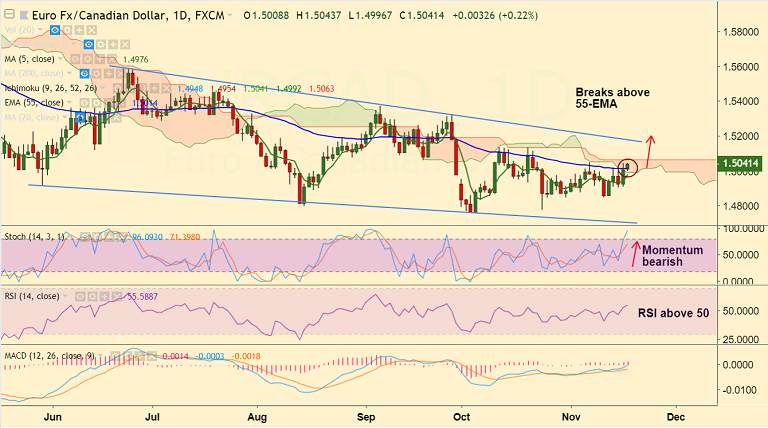Click the current price label 1.50414 on the axis
The width and height of the screenshot is (768, 428).
coord(740,163)
